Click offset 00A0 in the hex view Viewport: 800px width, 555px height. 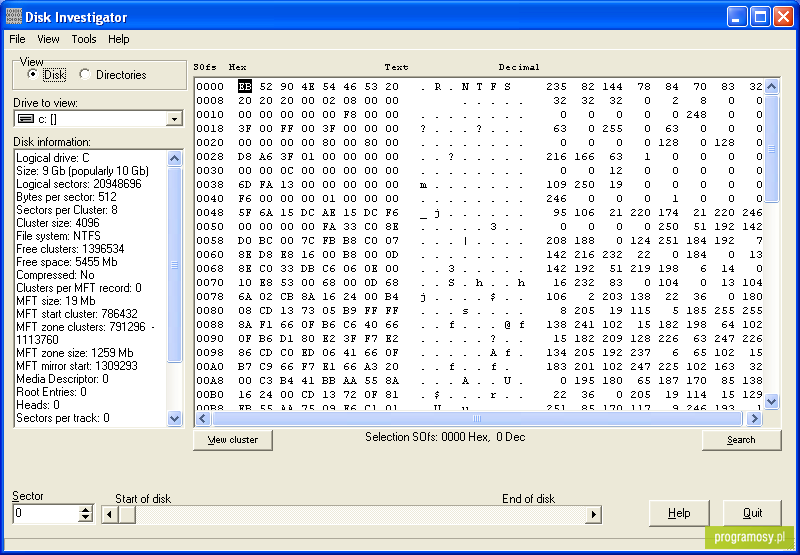point(210,367)
